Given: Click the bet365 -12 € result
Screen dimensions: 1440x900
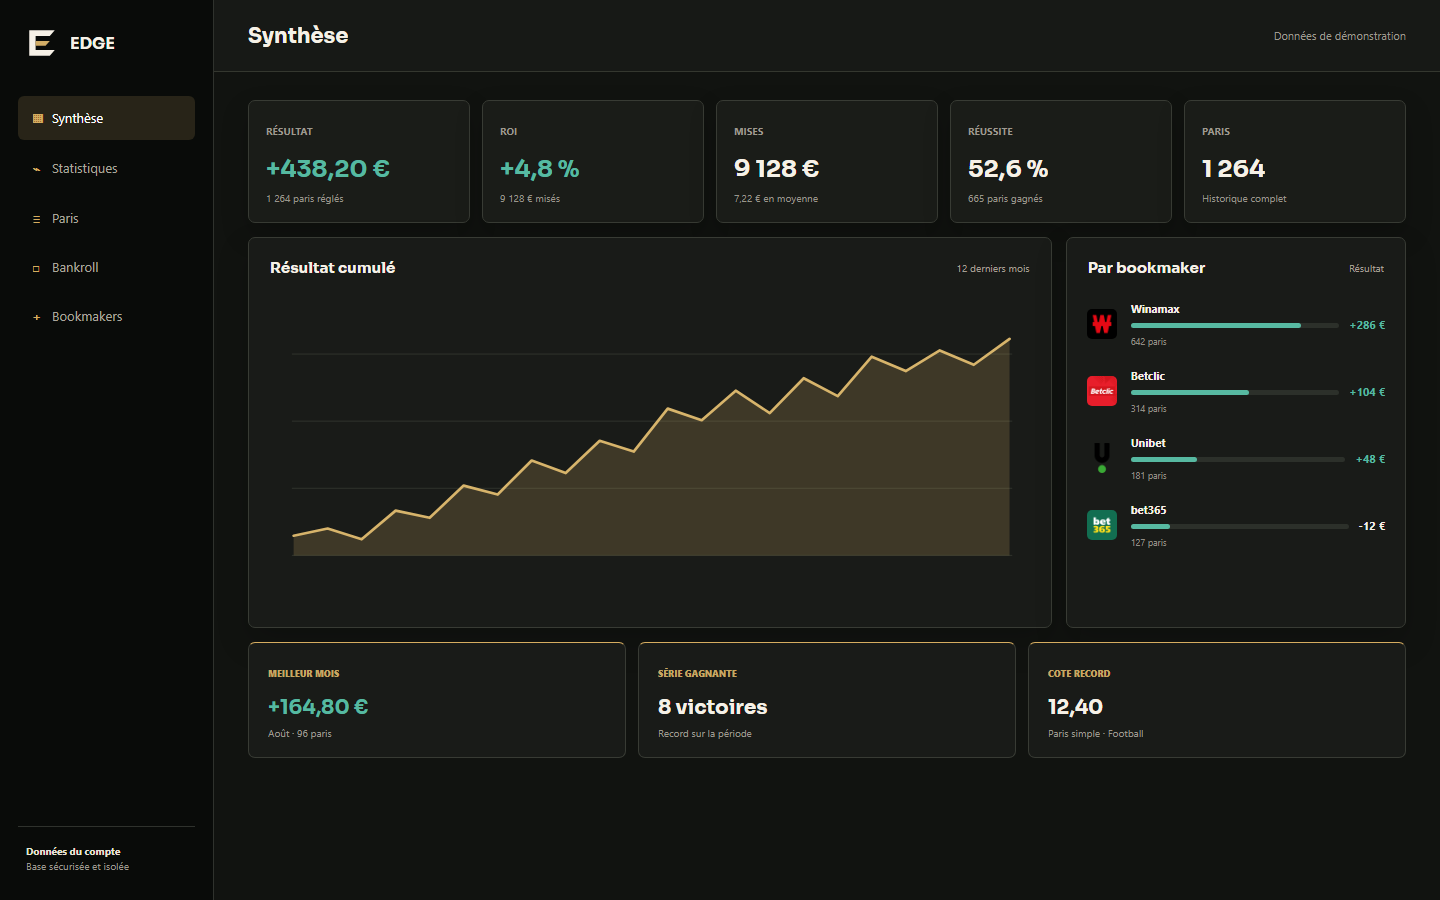Looking at the screenshot, I should tap(1372, 527).
